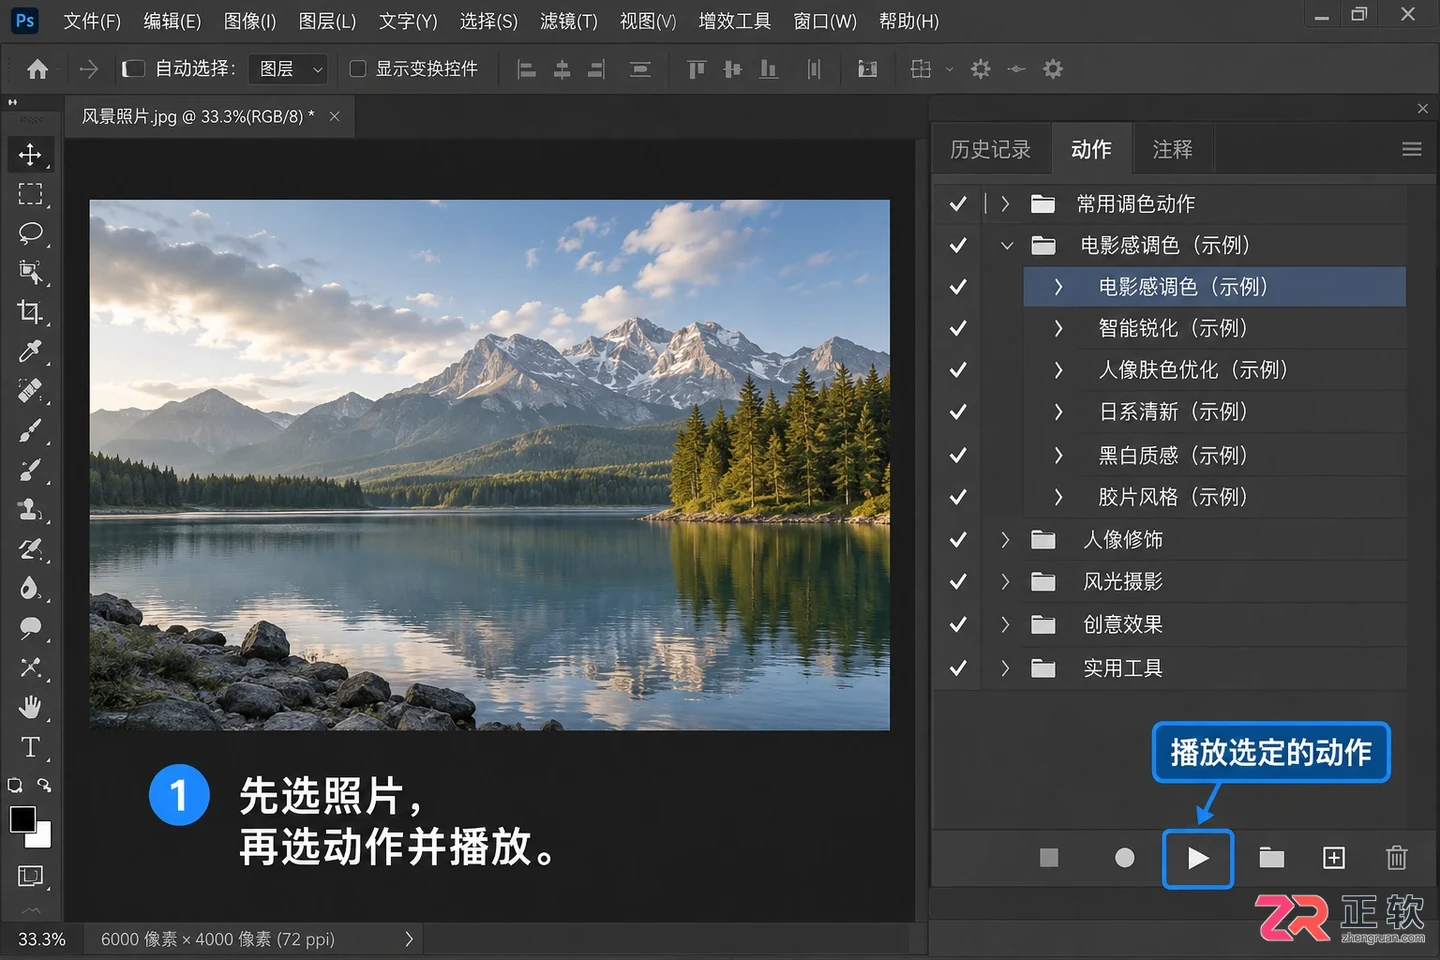Select the Spot Healing Brush tool
This screenshot has height=960, width=1440.
click(30, 390)
